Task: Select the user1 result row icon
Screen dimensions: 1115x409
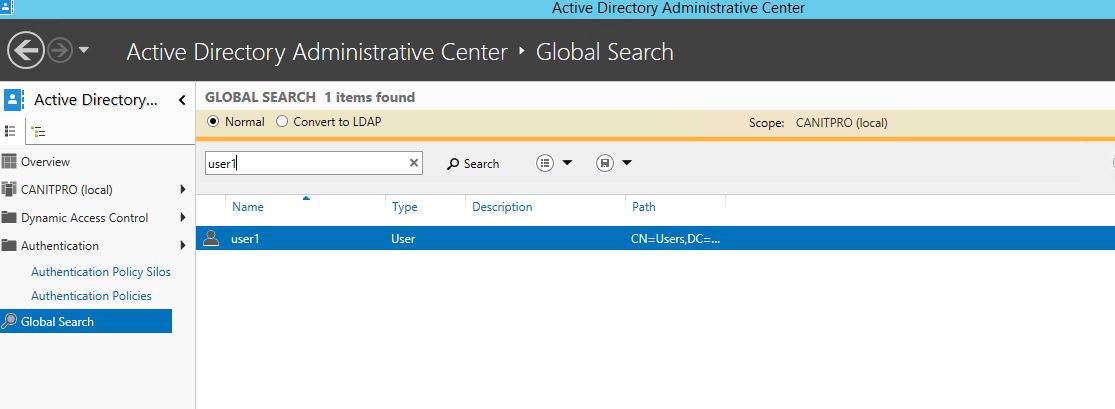Action: [210, 238]
